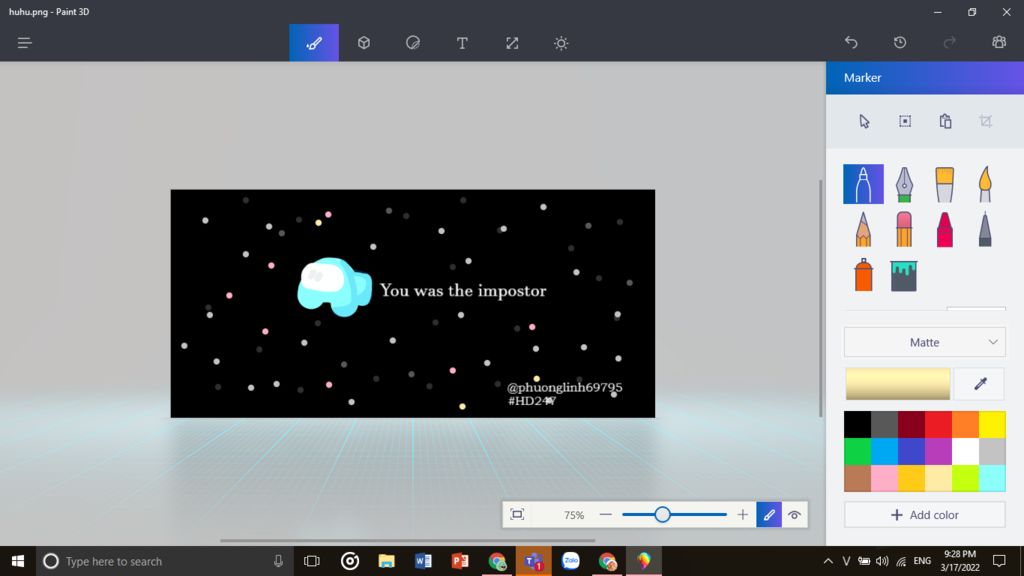
Task: Pick the light gray color swatch
Action: click(992, 451)
